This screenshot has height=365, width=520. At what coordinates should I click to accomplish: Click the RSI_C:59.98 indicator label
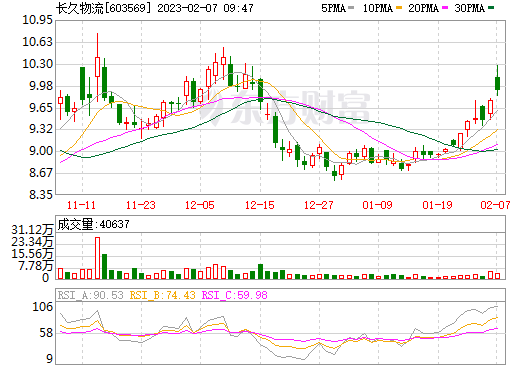(x=235, y=295)
